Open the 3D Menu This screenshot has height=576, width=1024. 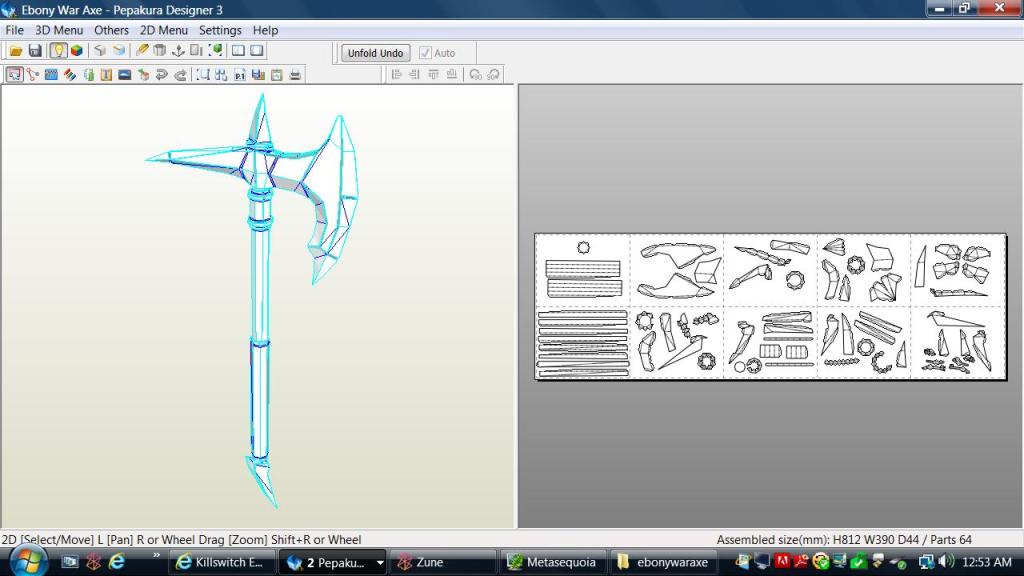(59, 30)
